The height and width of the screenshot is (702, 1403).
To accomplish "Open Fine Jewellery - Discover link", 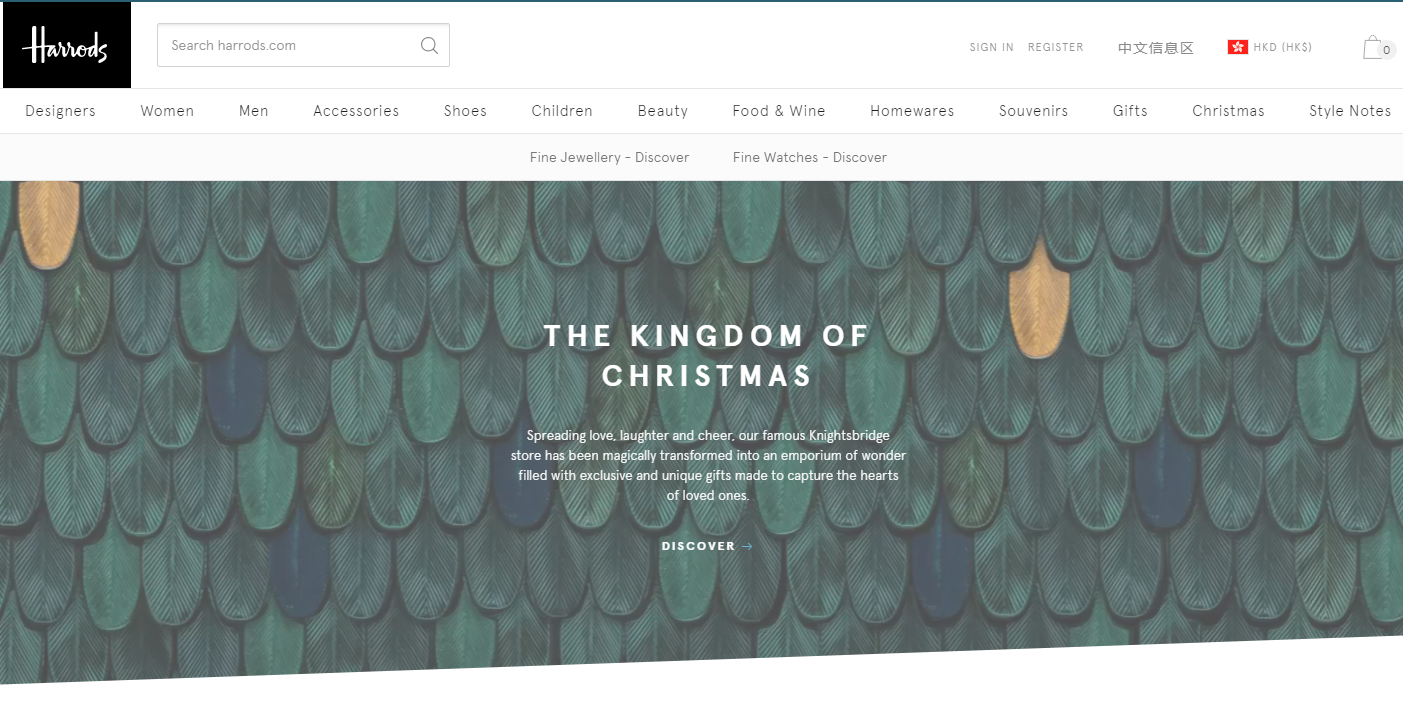I will 609,157.
